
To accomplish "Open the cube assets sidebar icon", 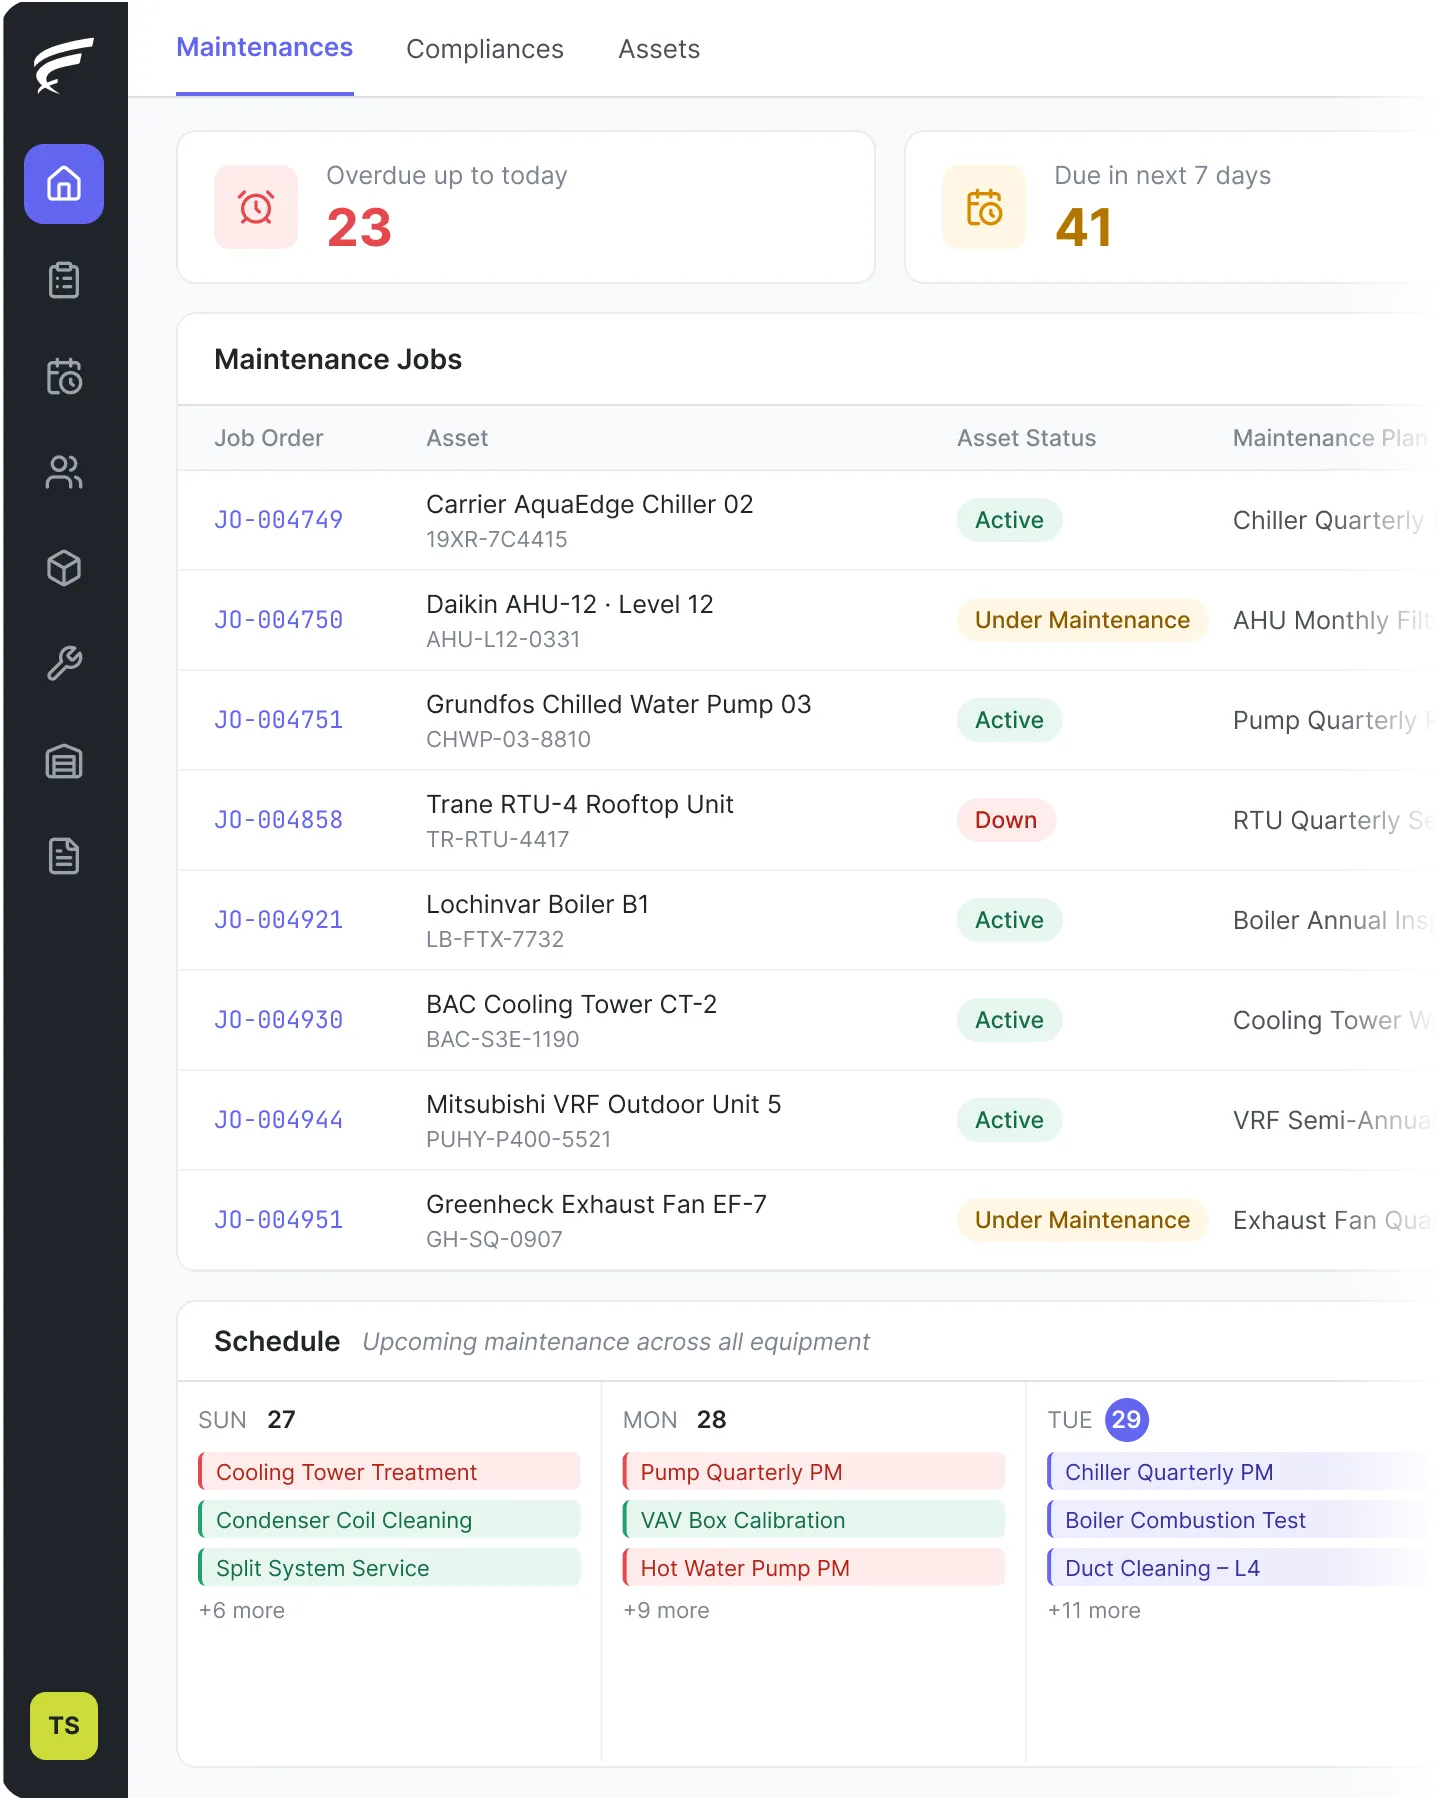I will pos(64,568).
